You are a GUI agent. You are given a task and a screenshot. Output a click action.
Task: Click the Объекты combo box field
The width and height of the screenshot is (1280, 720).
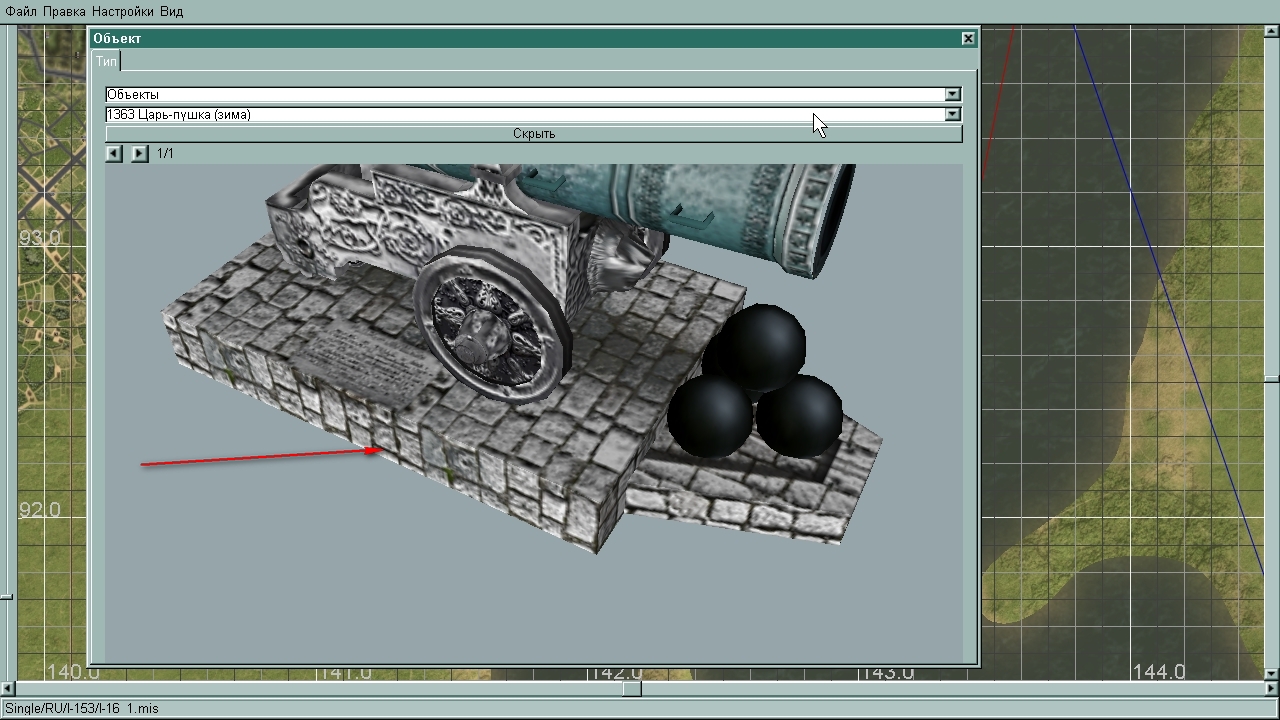[x=533, y=94]
